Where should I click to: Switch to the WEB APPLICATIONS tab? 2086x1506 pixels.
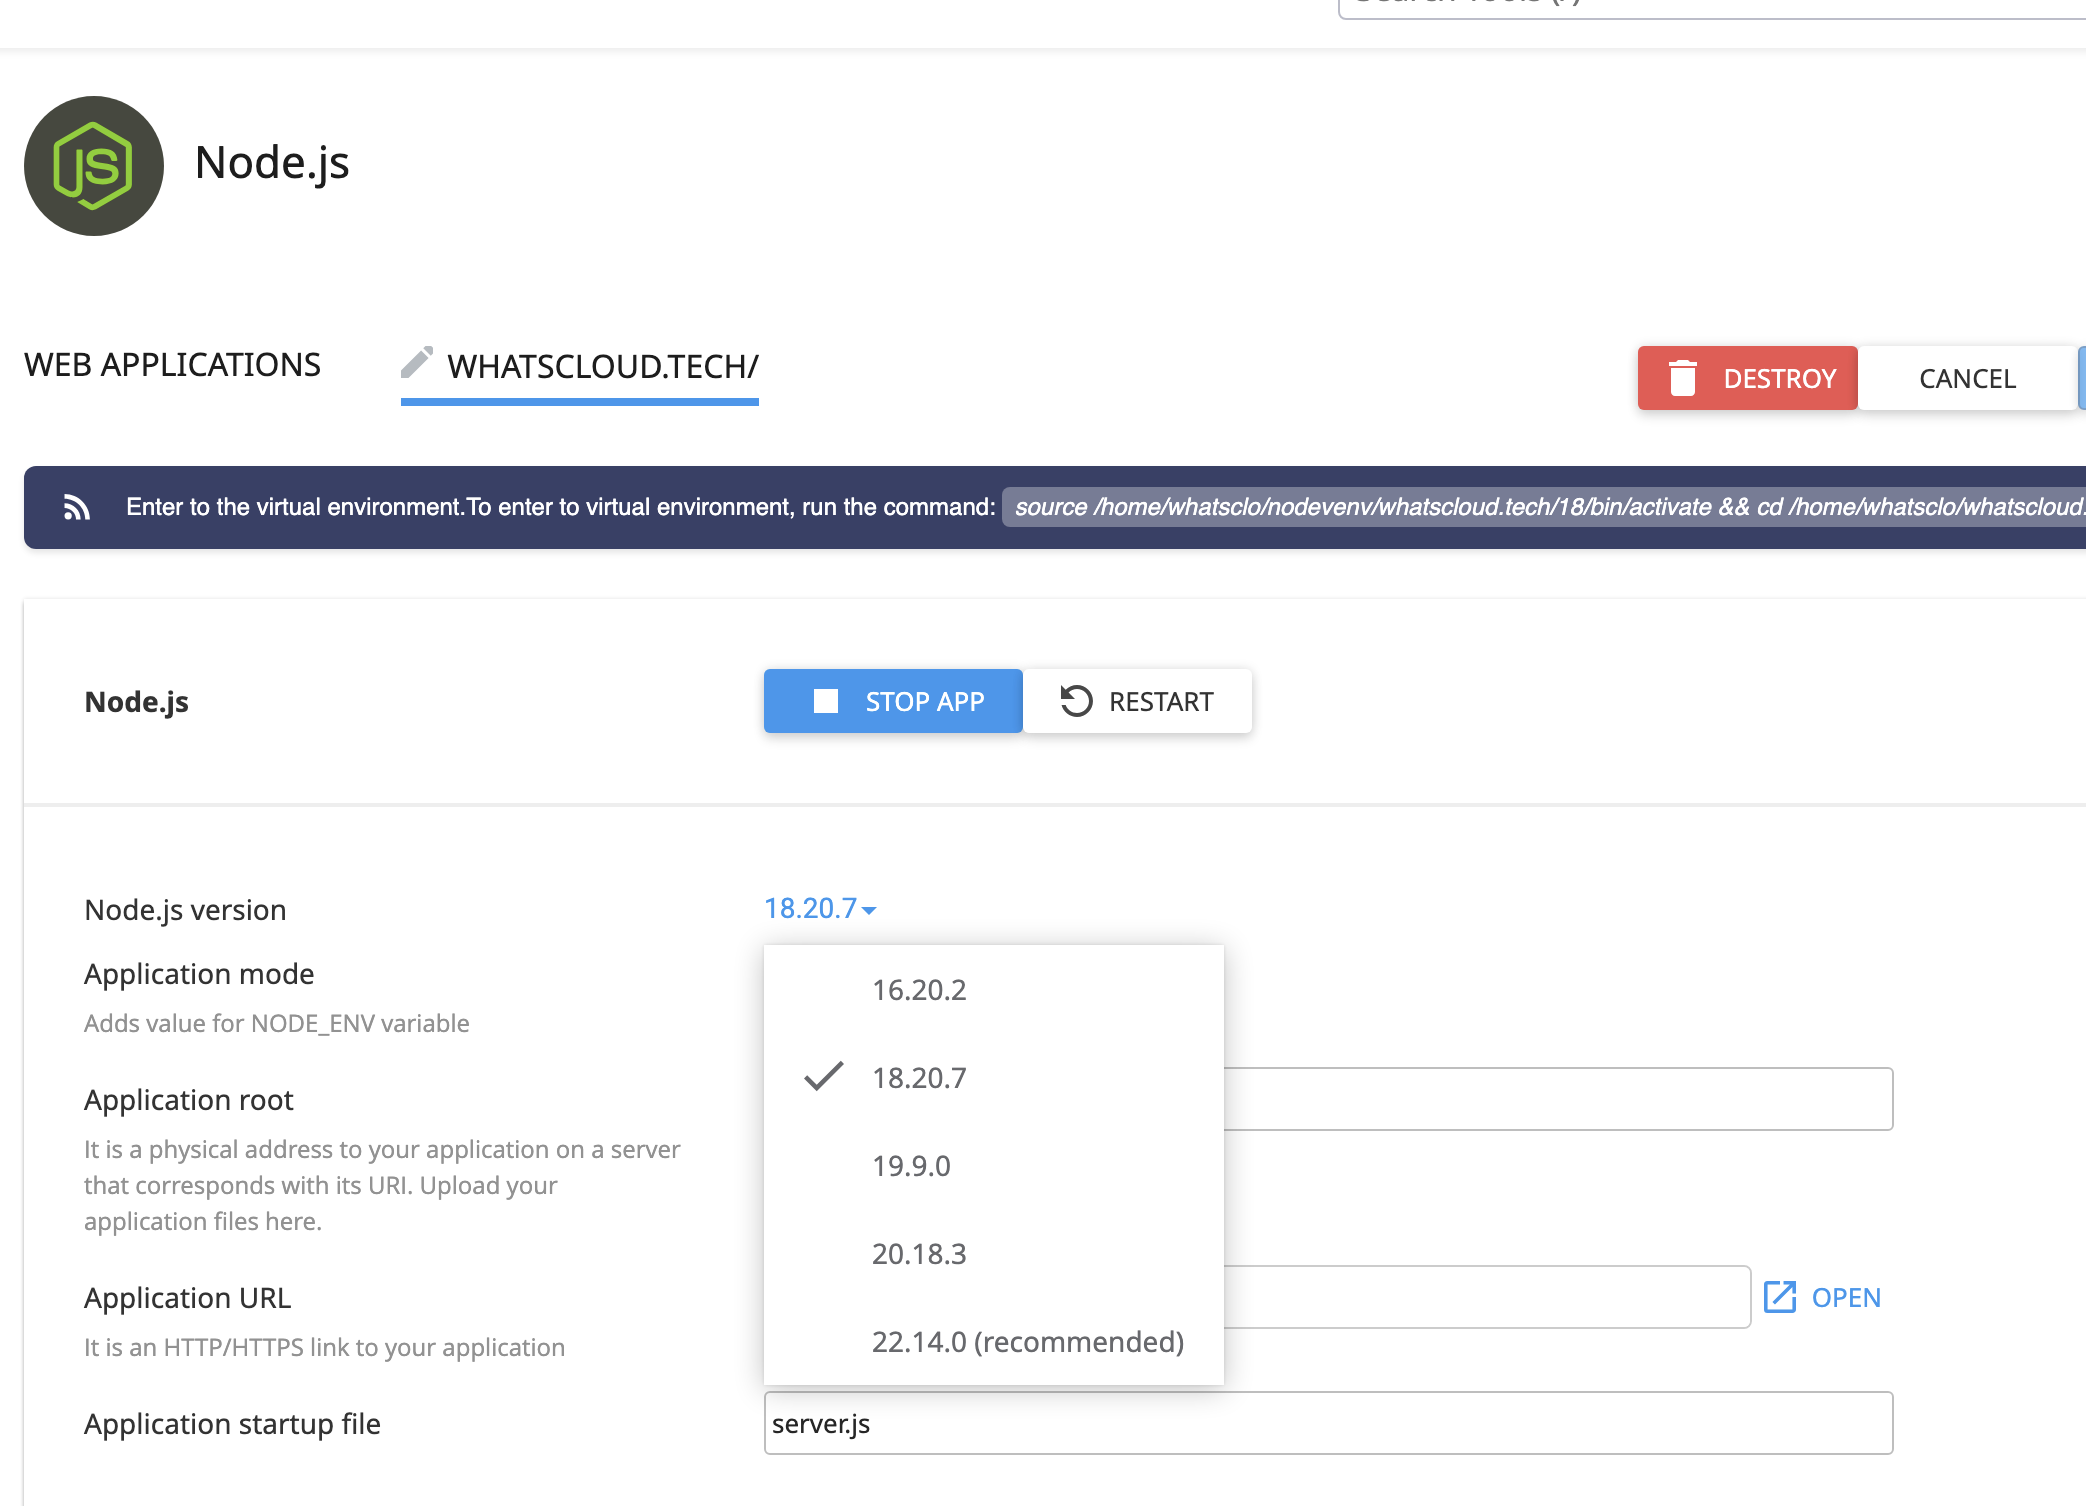(x=172, y=365)
